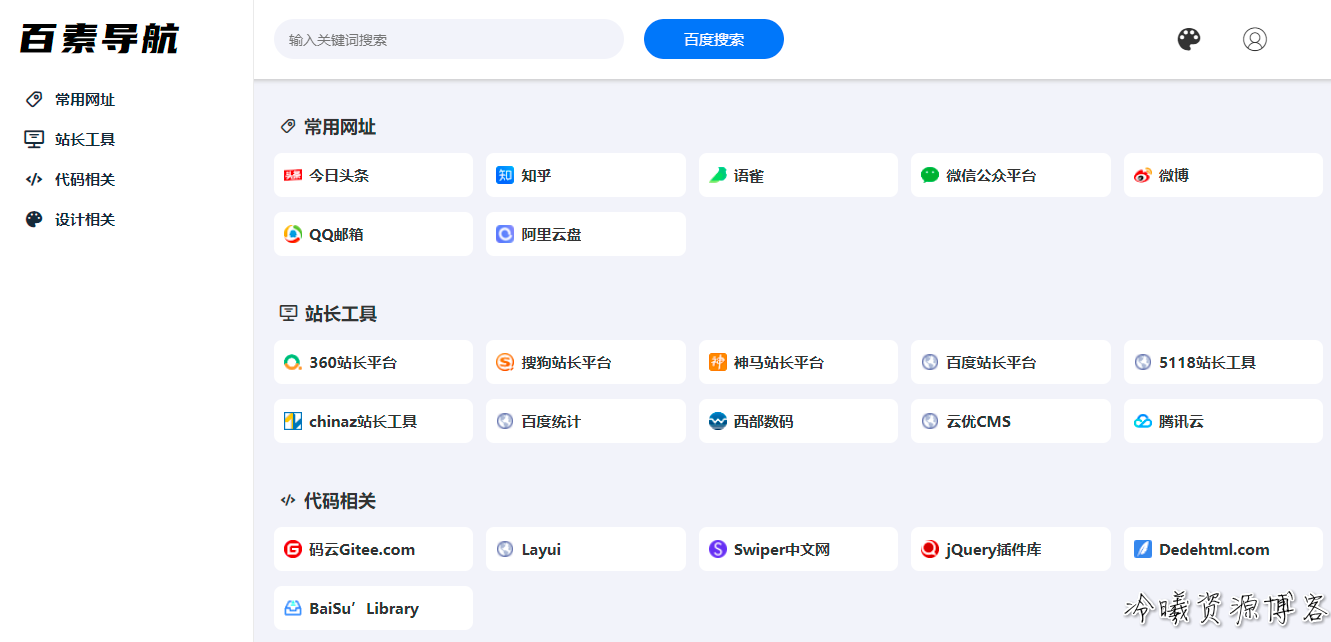Click the 微信公众平台 WeChat icon

click(930, 175)
